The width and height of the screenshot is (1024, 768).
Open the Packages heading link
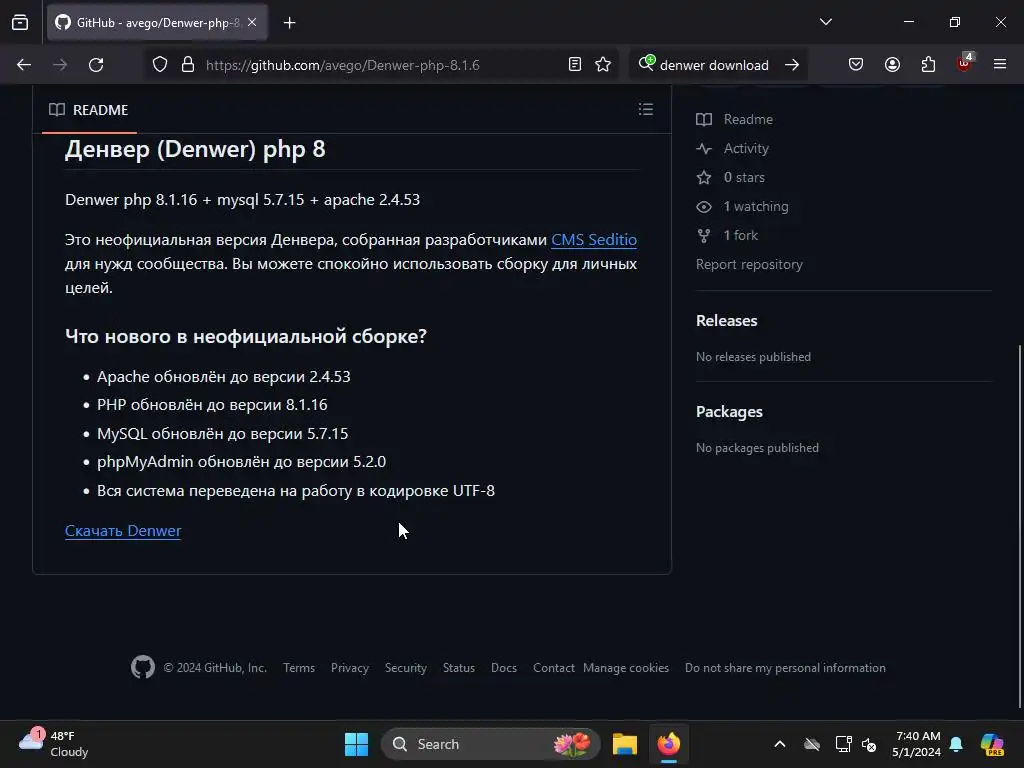click(x=729, y=411)
